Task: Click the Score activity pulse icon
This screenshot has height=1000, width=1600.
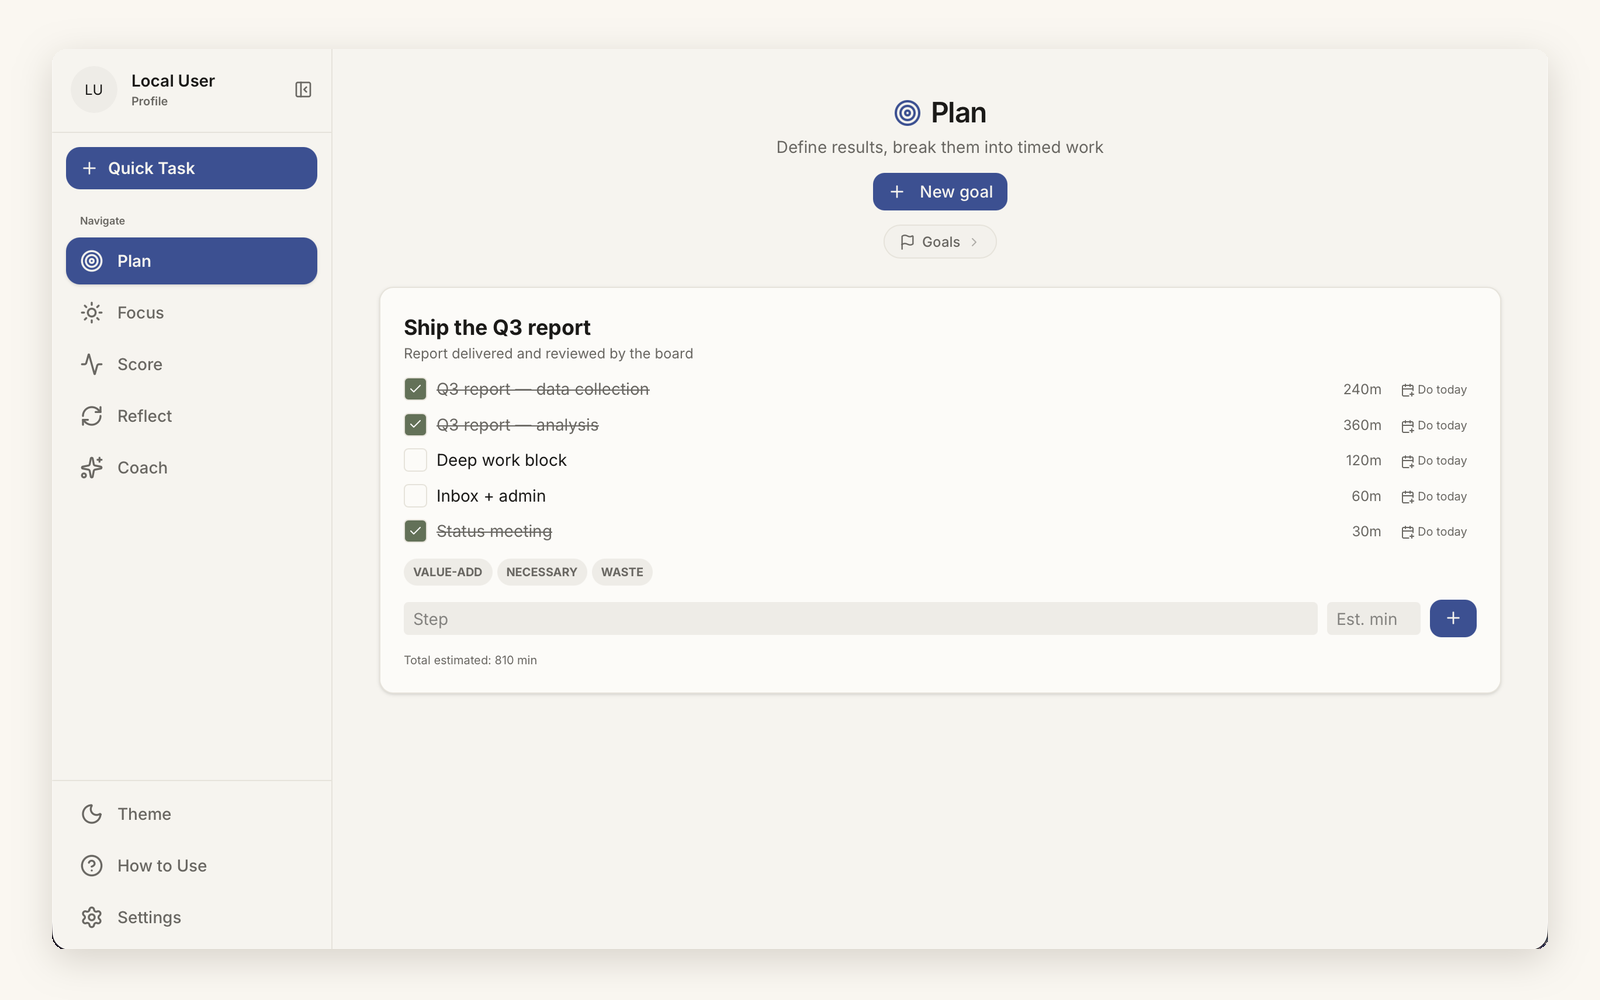Action: [92, 364]
